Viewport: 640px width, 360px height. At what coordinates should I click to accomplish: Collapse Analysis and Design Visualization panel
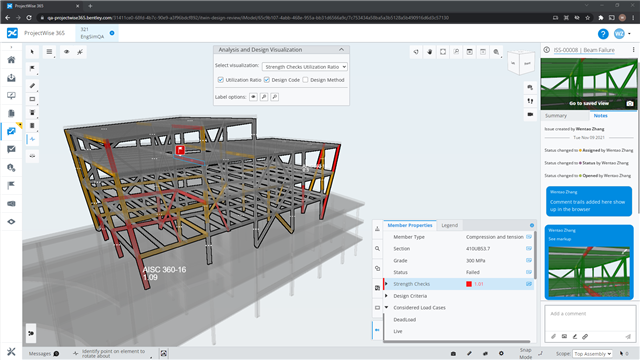coord(341,49)
